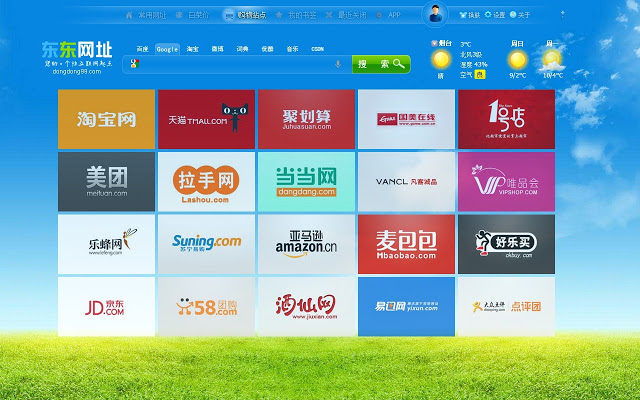
Task: Select the 百度 search engine tab
Action: pyautogui.click(x=142, y=49)
